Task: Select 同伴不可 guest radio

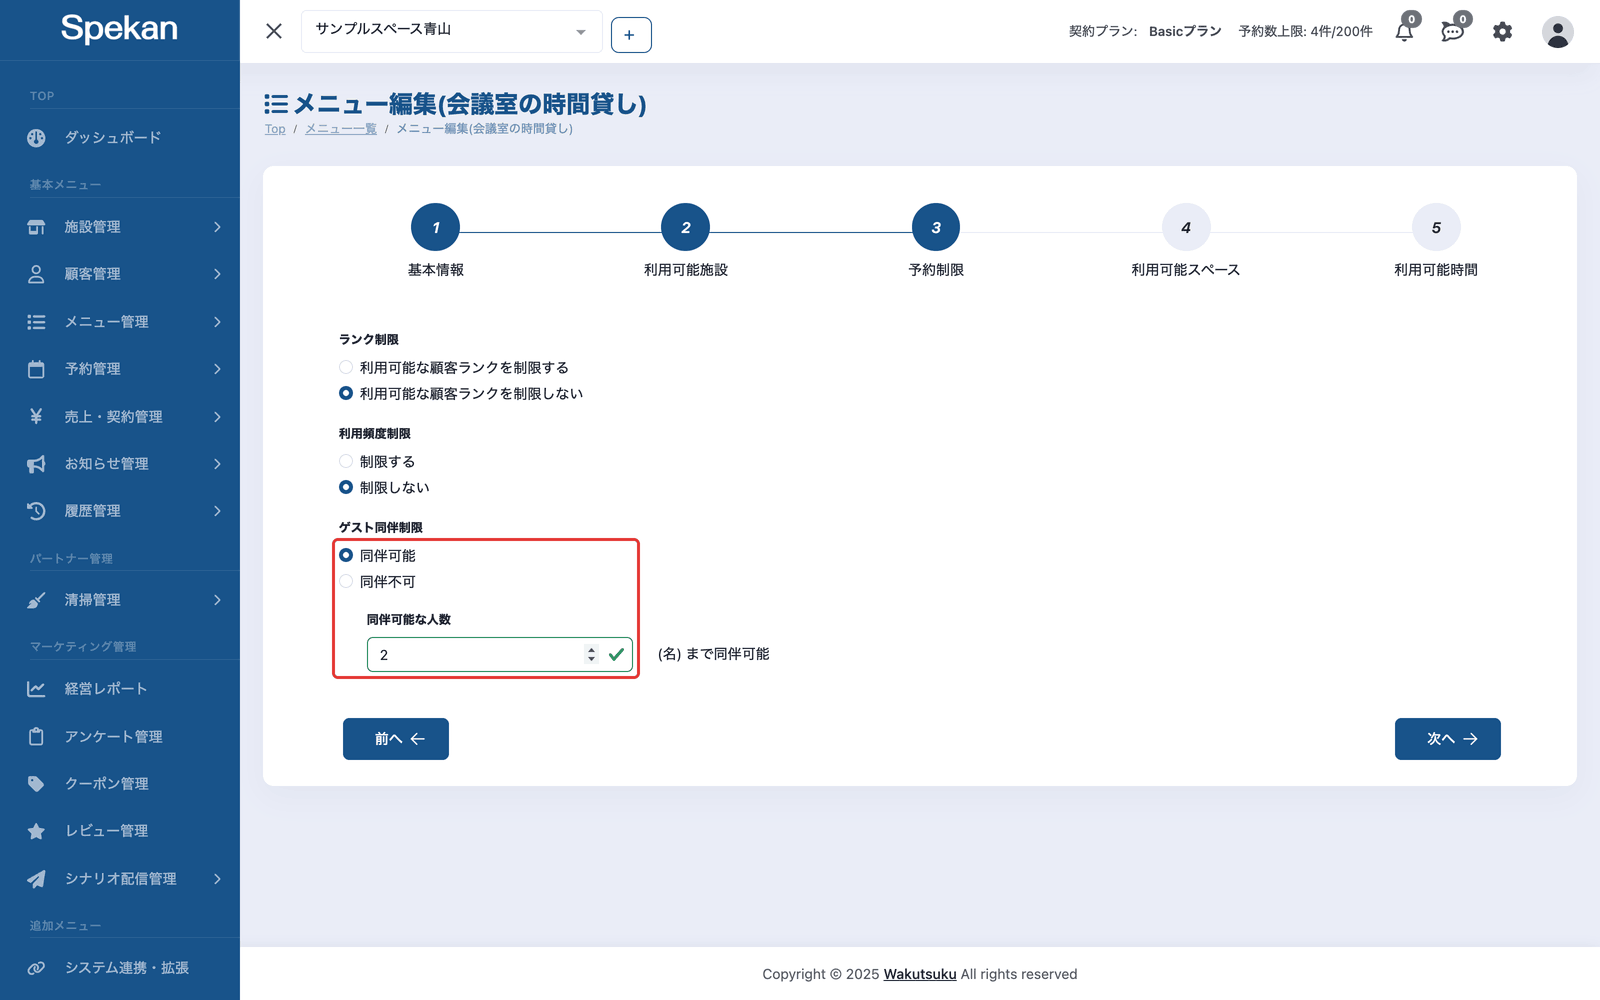Action: coord(346,581)
